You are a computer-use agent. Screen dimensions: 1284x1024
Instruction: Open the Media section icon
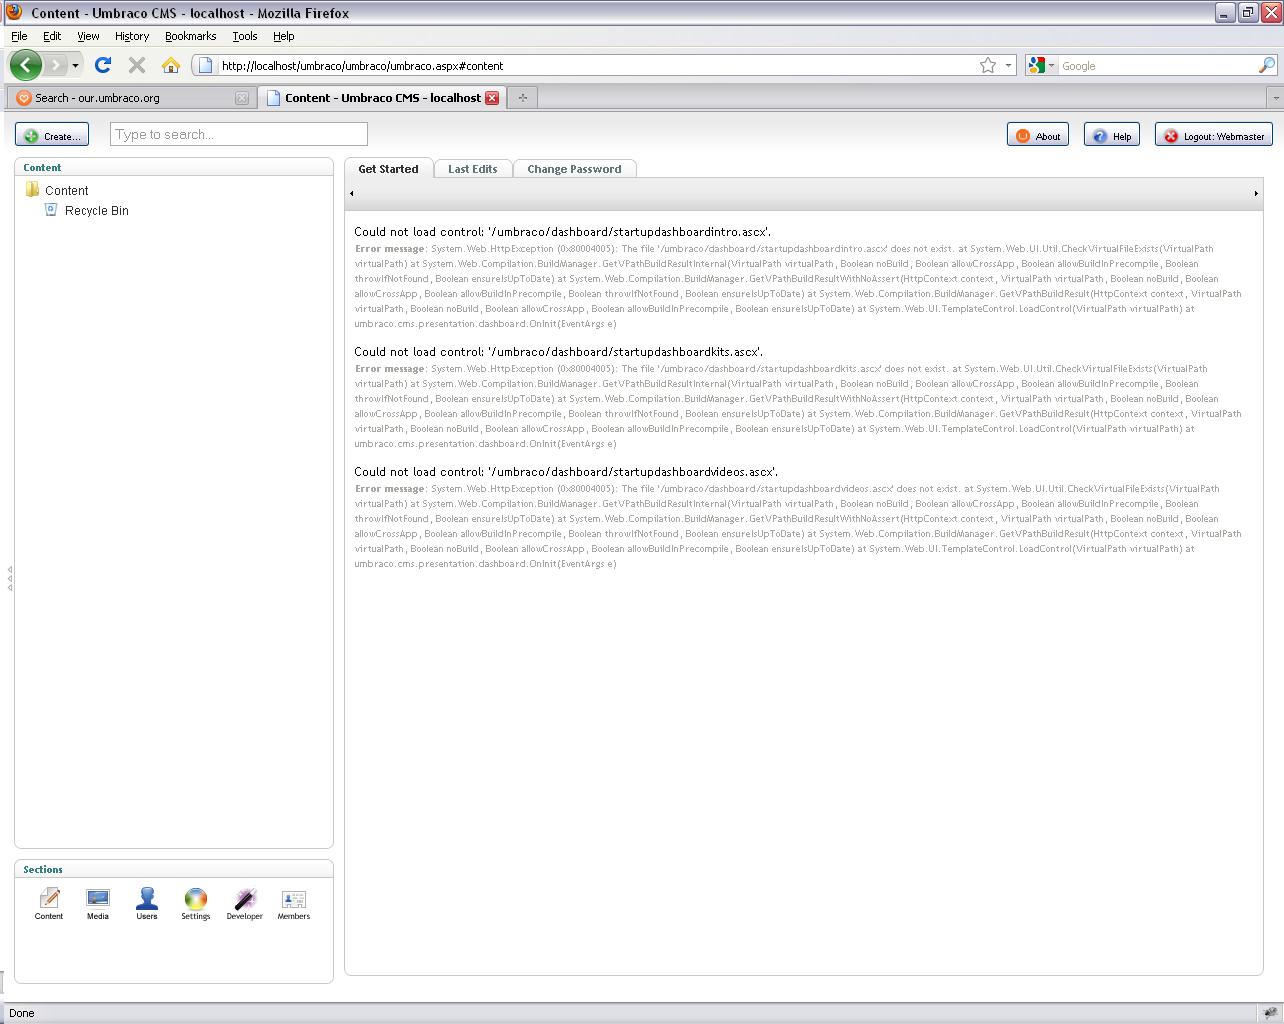(98, 903)
